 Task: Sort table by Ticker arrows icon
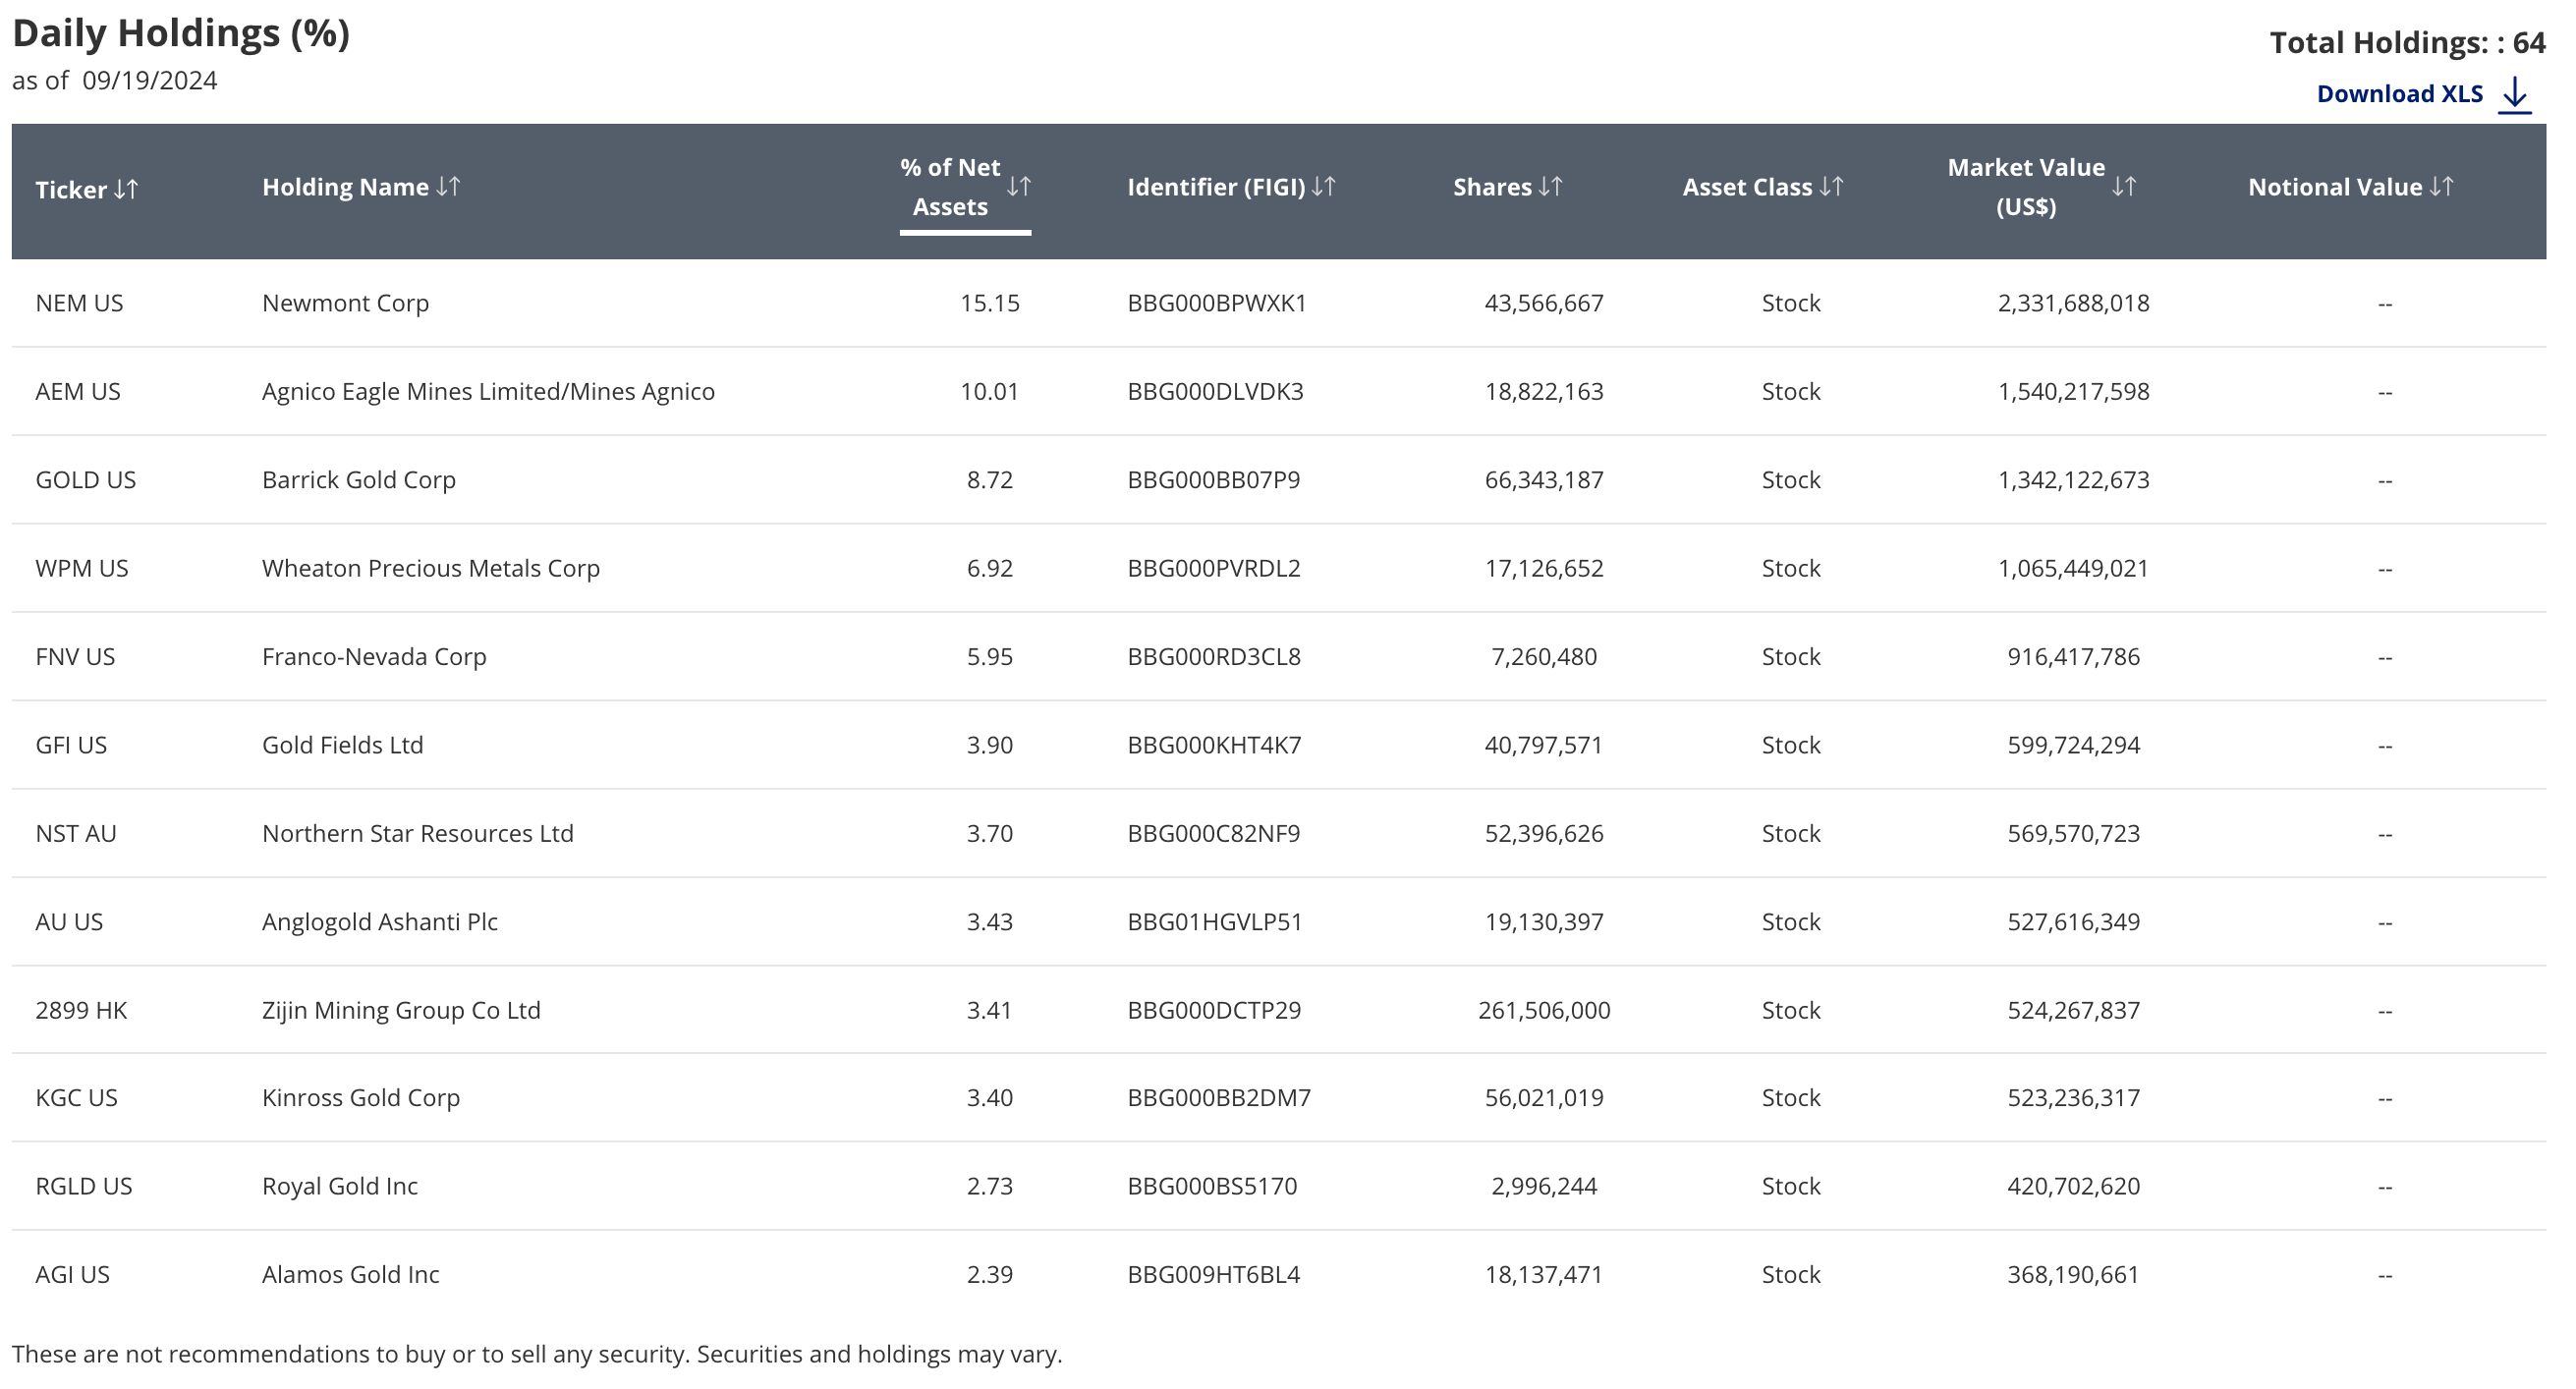point(126,189)
